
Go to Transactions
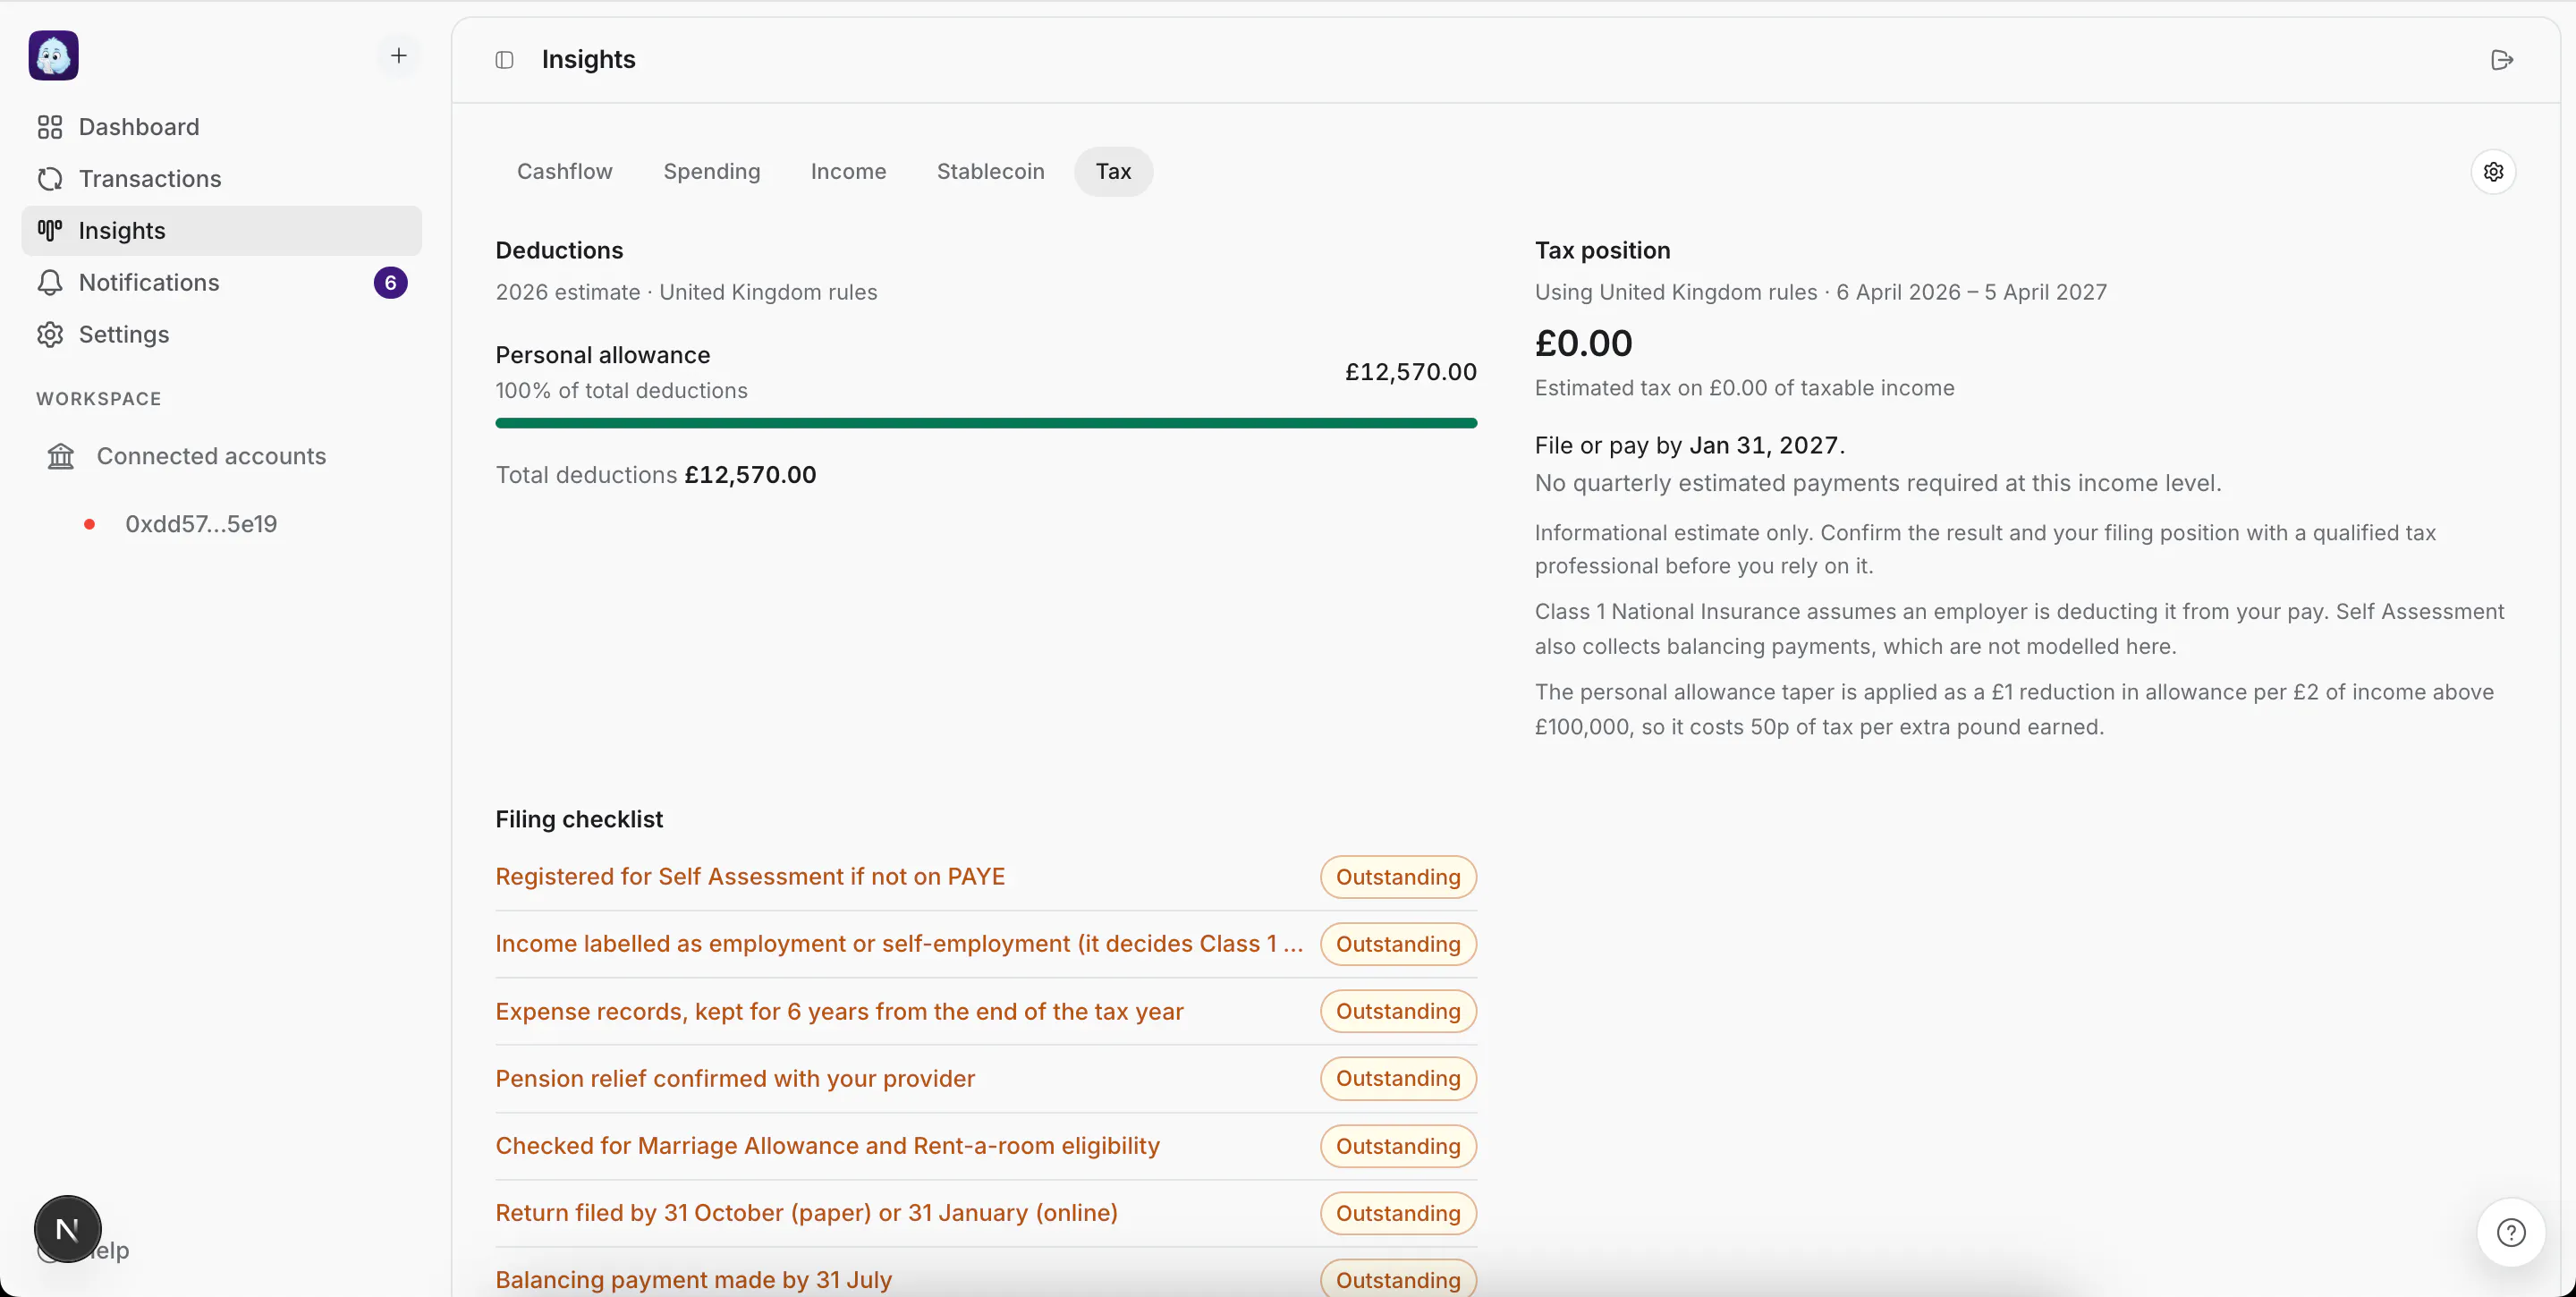tap(222, 179)
